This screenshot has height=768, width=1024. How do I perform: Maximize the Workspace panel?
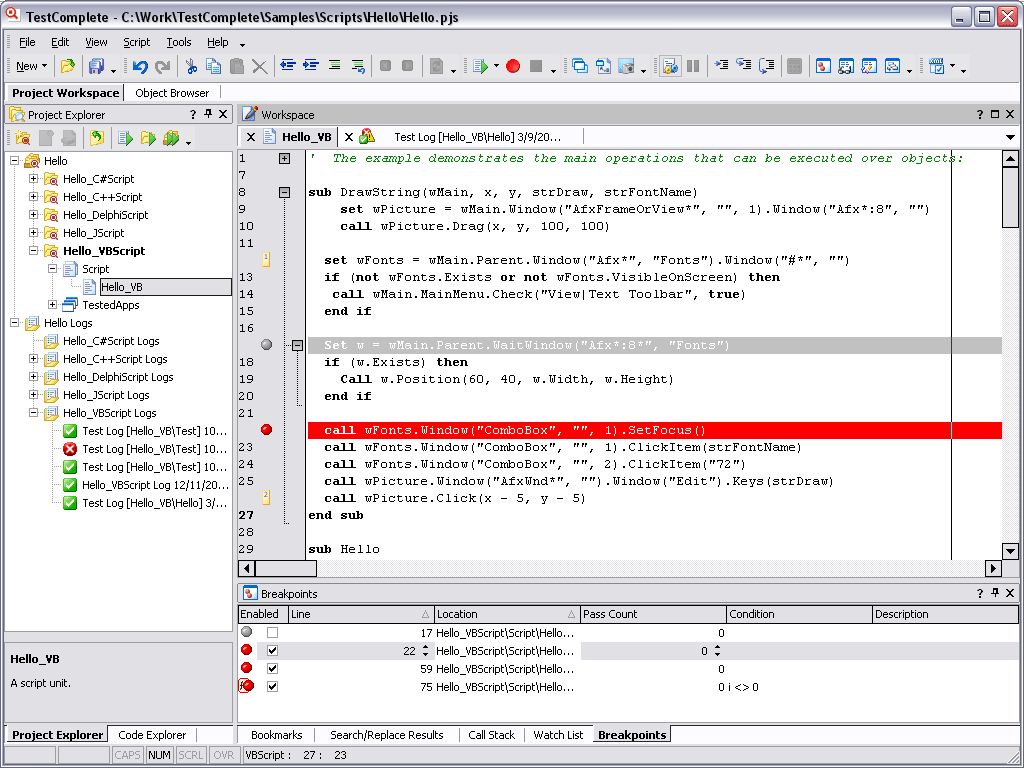995,114
